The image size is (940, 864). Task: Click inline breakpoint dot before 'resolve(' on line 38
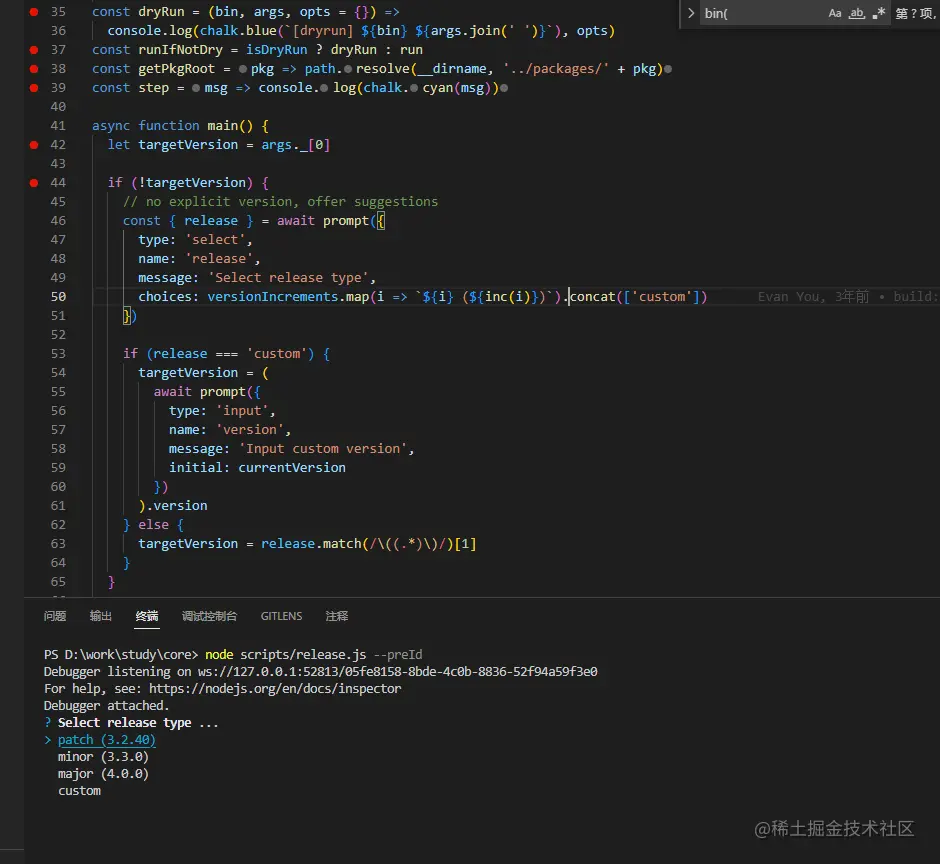(x=348, y=70)
